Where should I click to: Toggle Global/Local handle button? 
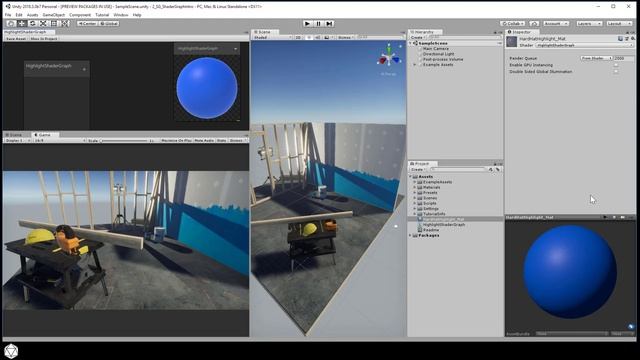click(x=109, y=24)
